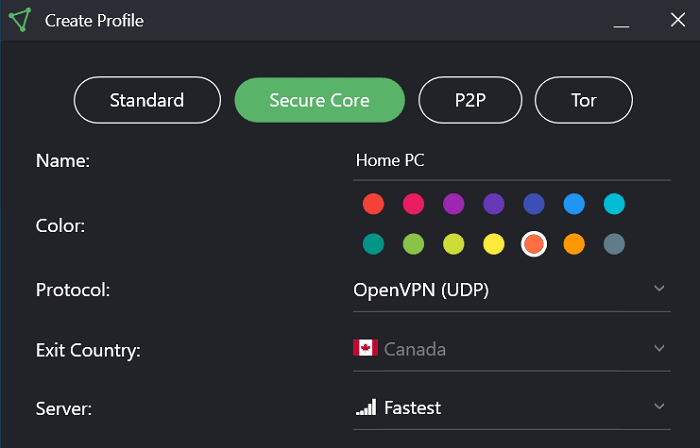Click the signal bars Fastest icon
Screen dimensions: 700x448
point(366,407)
